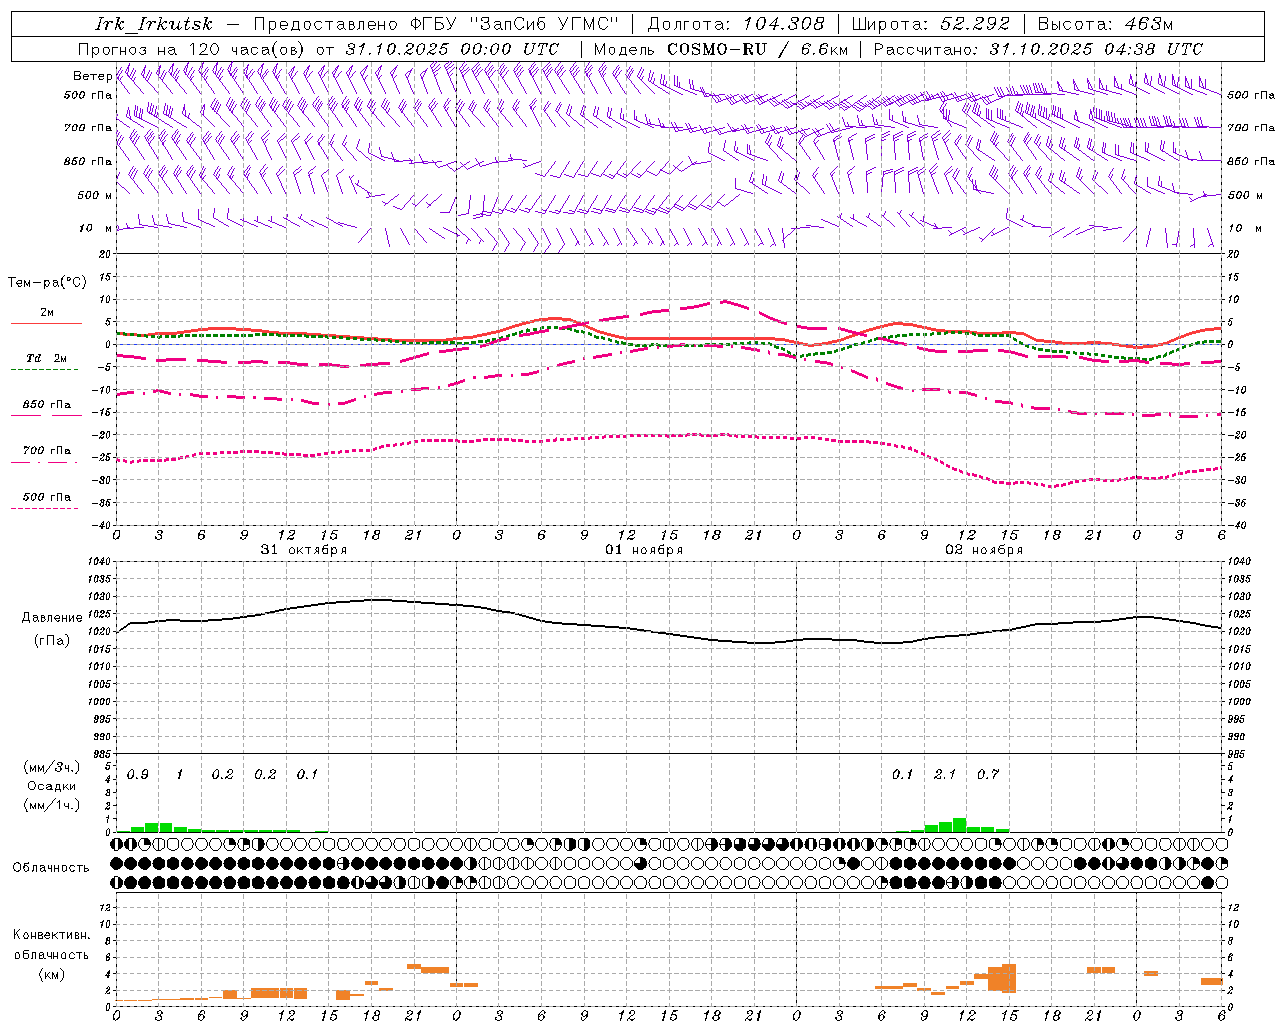Select the 'Предоставлено ФГБУ ЗапСиб УГМС' header text

pos(437,24)
